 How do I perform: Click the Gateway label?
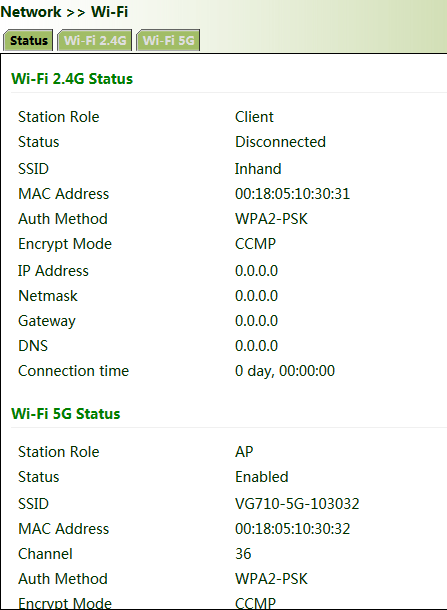(x=47, y=321)
